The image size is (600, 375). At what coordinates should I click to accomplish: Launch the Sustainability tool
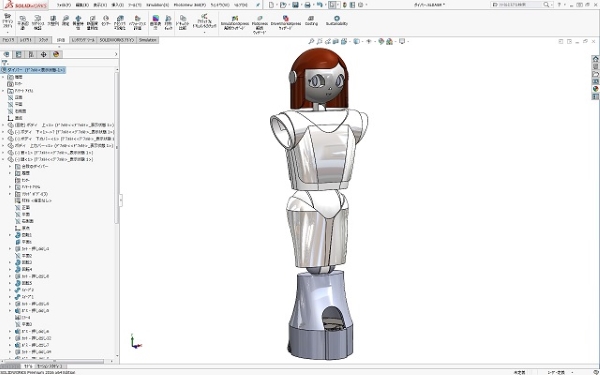pyautogui.click(x=337, y=21)
